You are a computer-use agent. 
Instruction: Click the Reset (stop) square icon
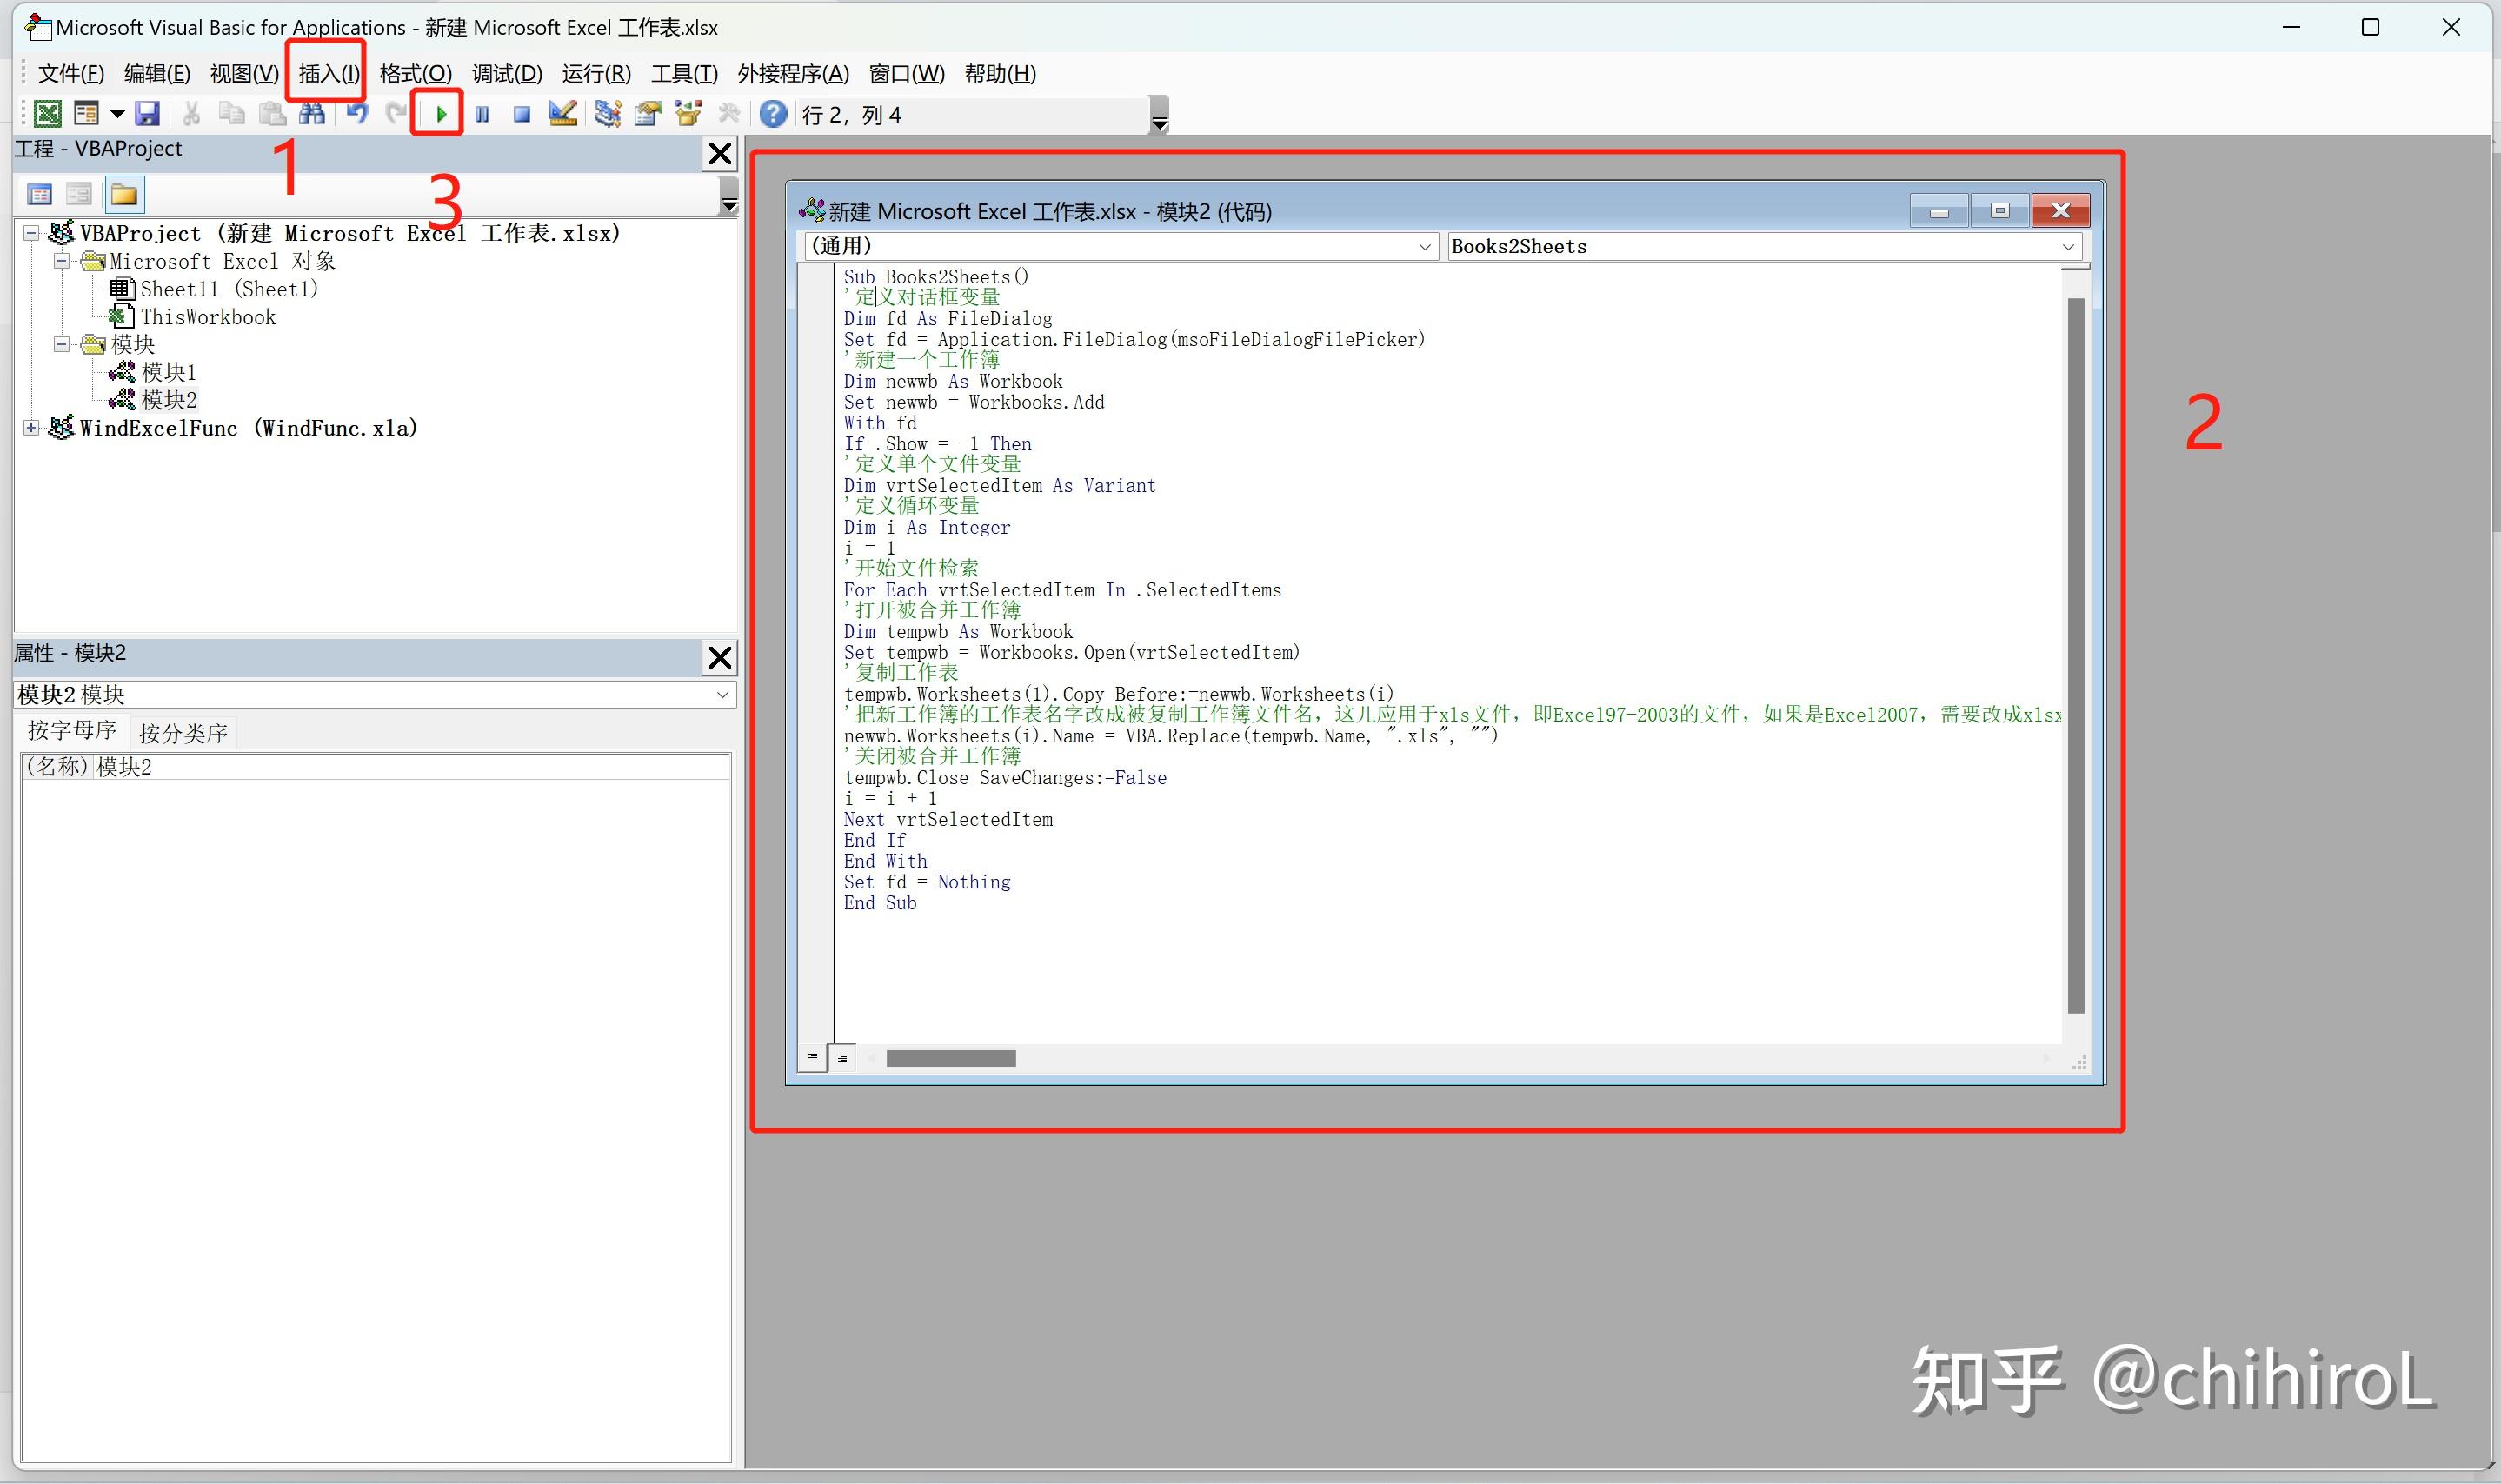pyautogui.click(x=521, y=115)
